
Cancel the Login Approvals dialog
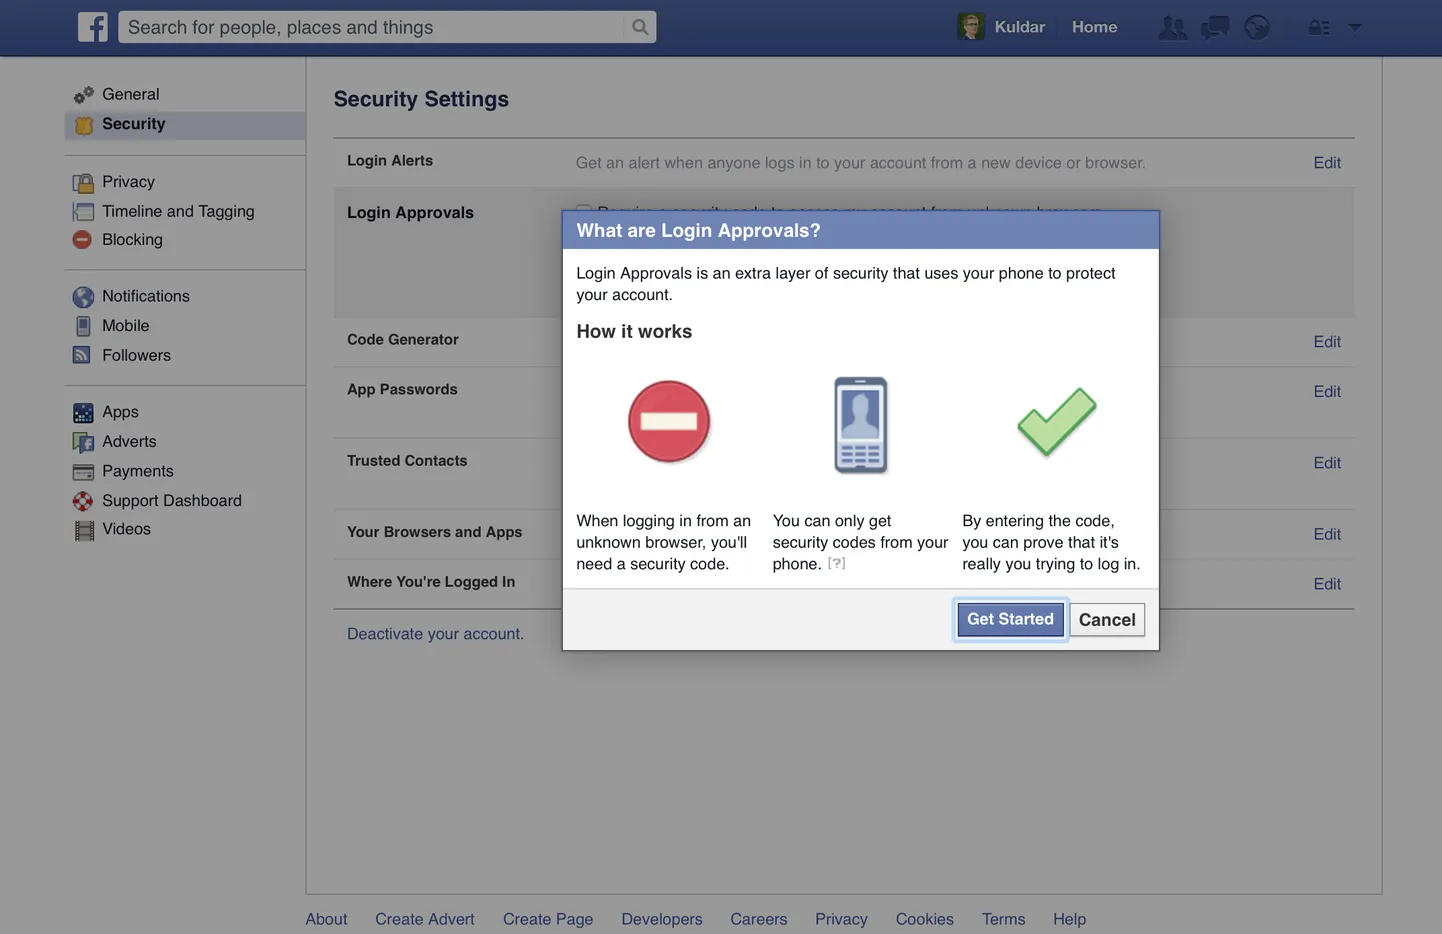point(1107,620)
